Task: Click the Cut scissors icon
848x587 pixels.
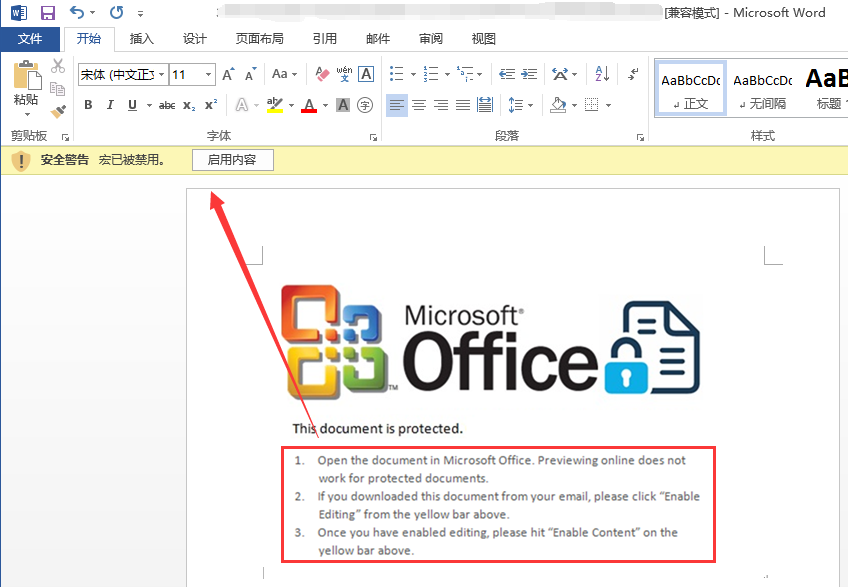Action: click(x=58, y=66)
